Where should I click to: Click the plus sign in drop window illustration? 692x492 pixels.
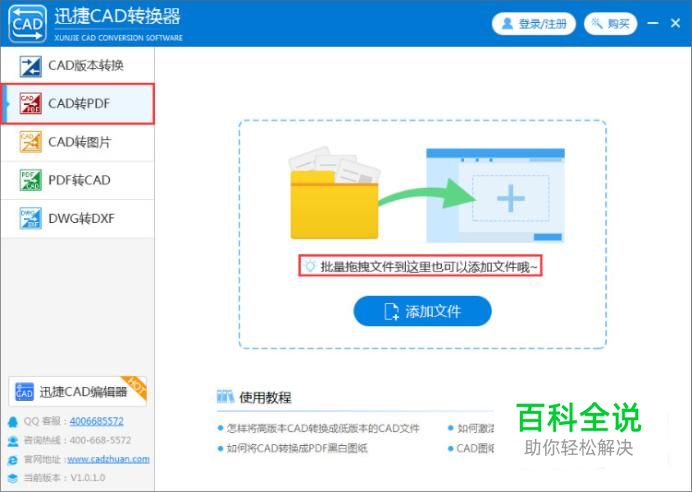[x=511, y=198]
